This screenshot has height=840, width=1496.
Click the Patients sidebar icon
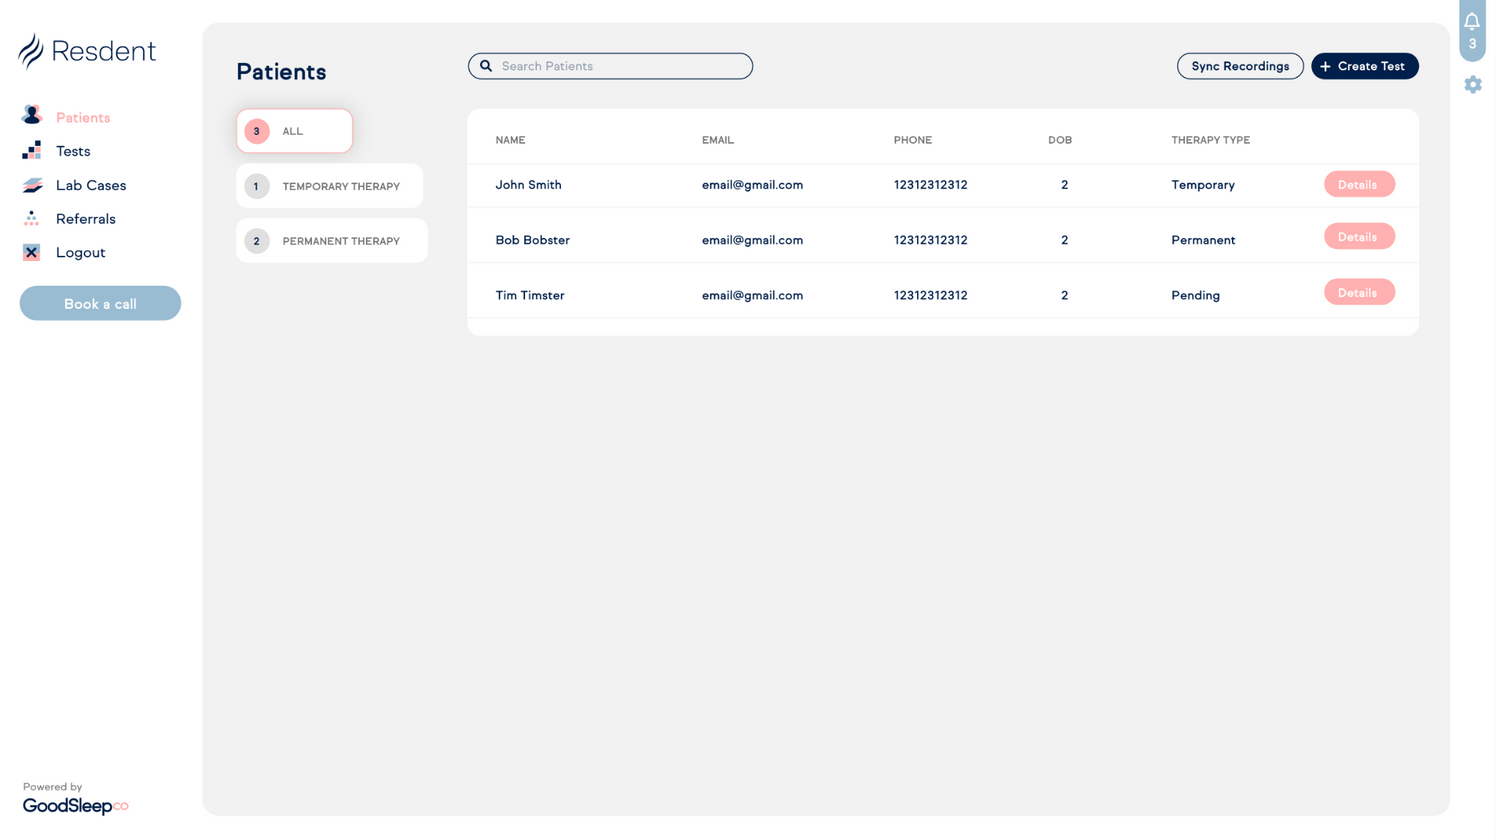click(32, 116)
